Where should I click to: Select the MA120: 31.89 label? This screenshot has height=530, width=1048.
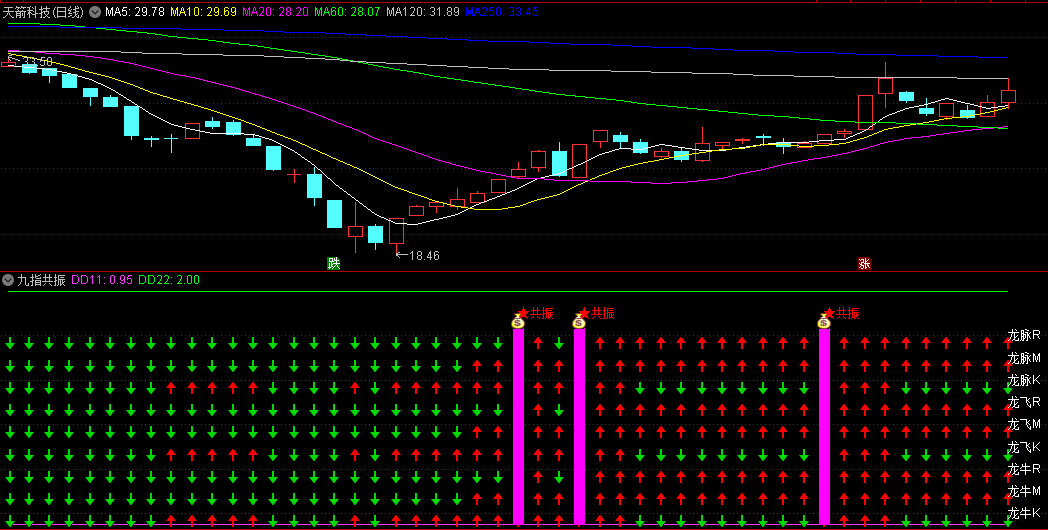[x=423, y=12]
